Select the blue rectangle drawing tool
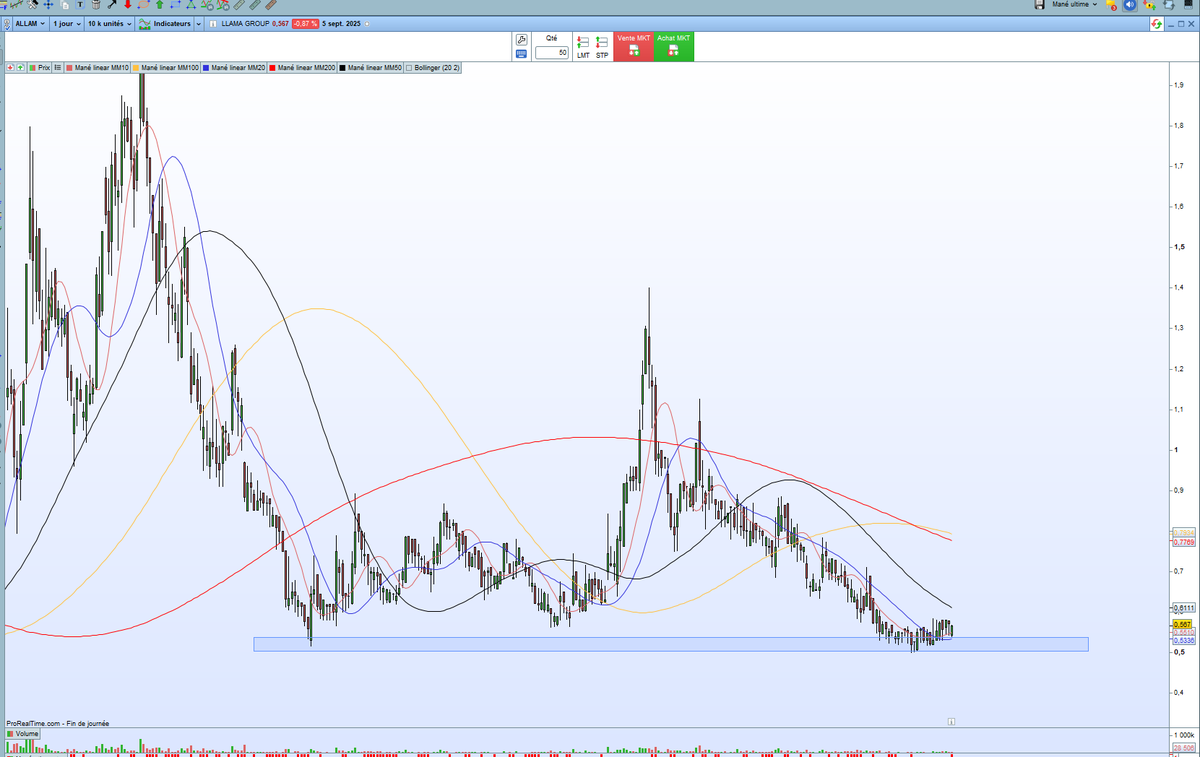Screen dimensions: 1200x757 [x=176, y=5]
